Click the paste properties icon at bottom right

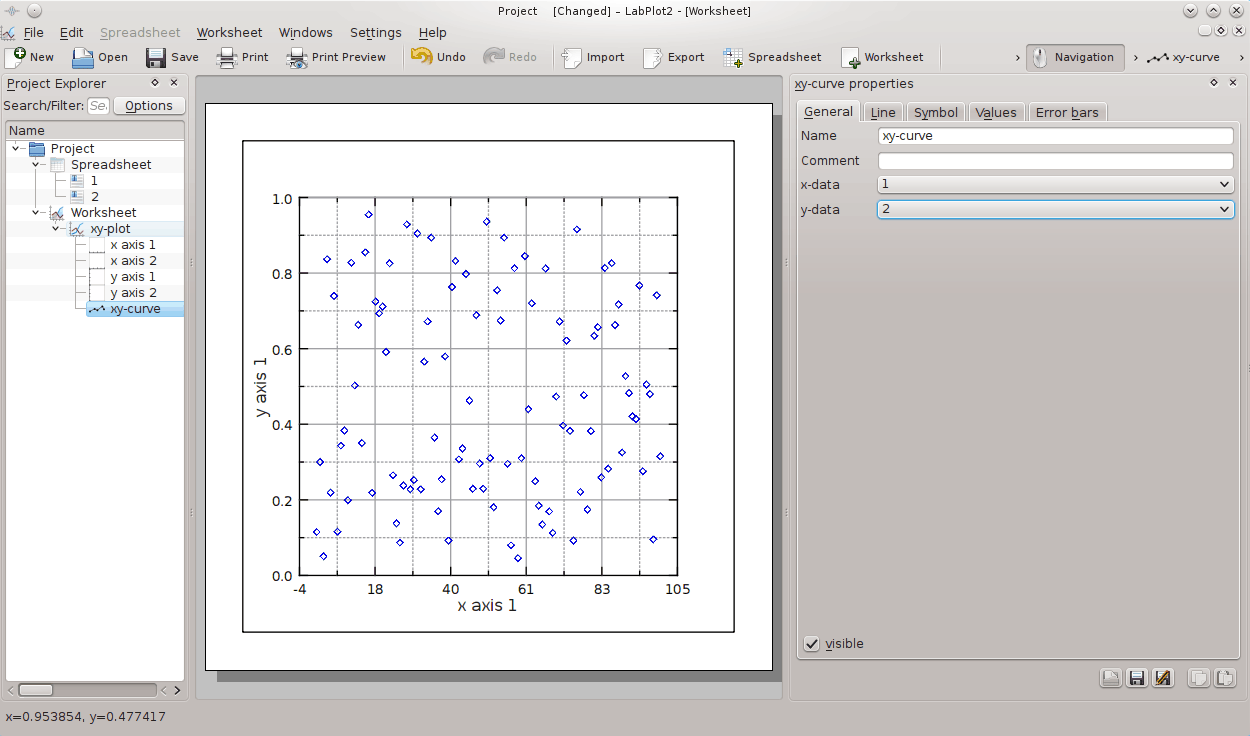[x=1226, y=678]
